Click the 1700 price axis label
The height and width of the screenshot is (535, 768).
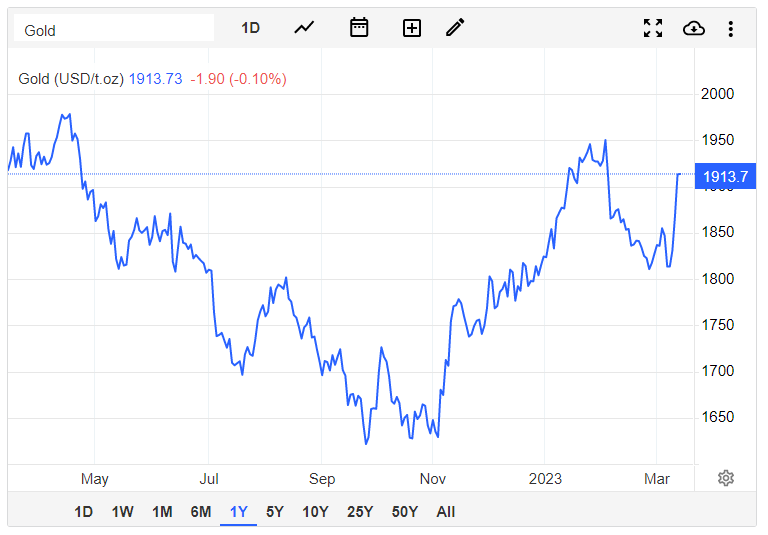[x=718, y=371]
